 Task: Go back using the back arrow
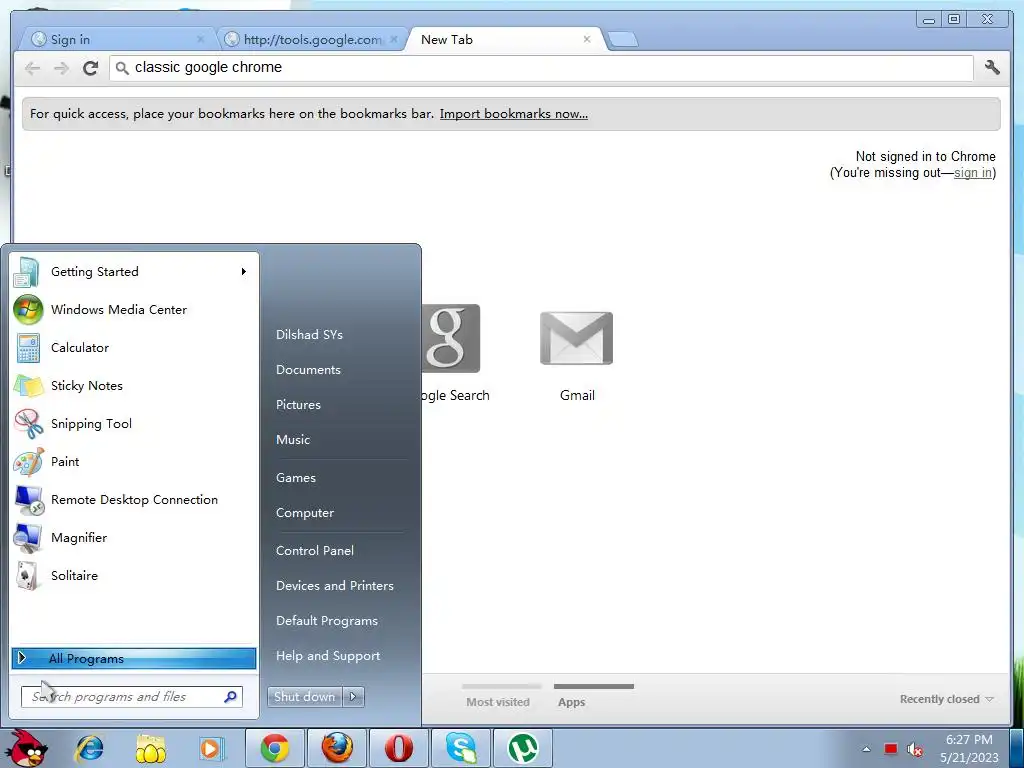[x=32, y=68]
